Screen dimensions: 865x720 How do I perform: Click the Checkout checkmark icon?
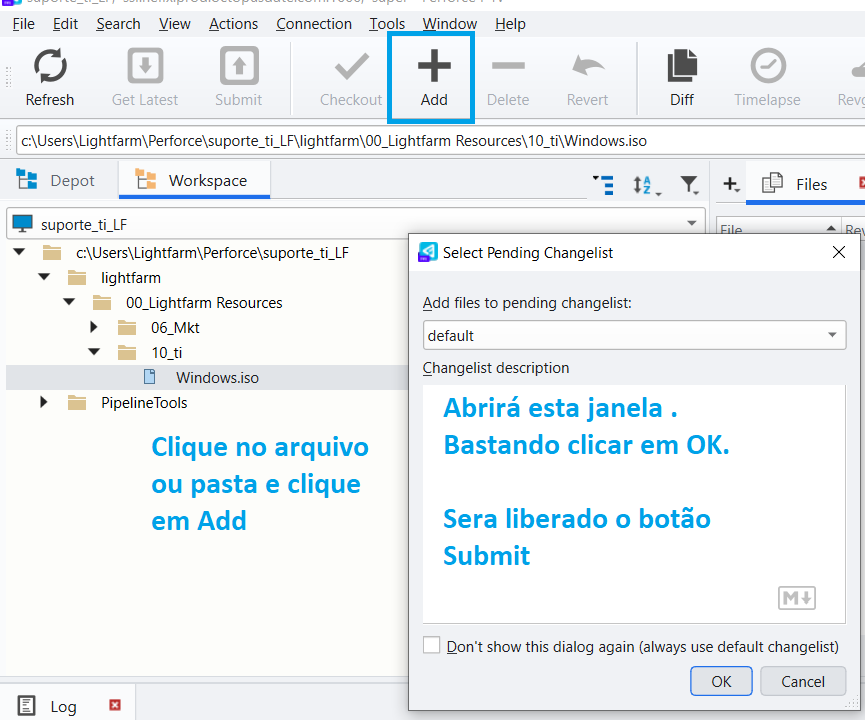[351, 66]
